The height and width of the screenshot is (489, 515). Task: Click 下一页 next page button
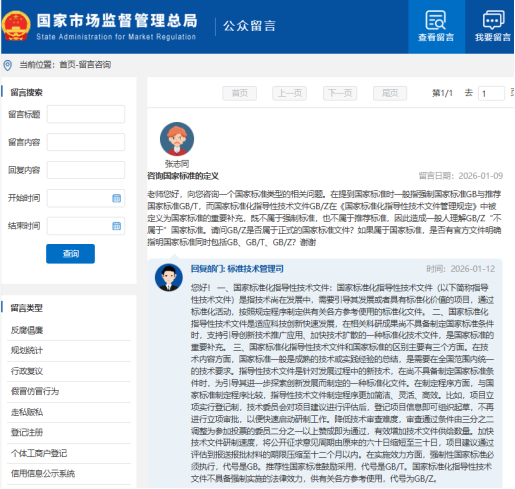(x=340, y=93)
